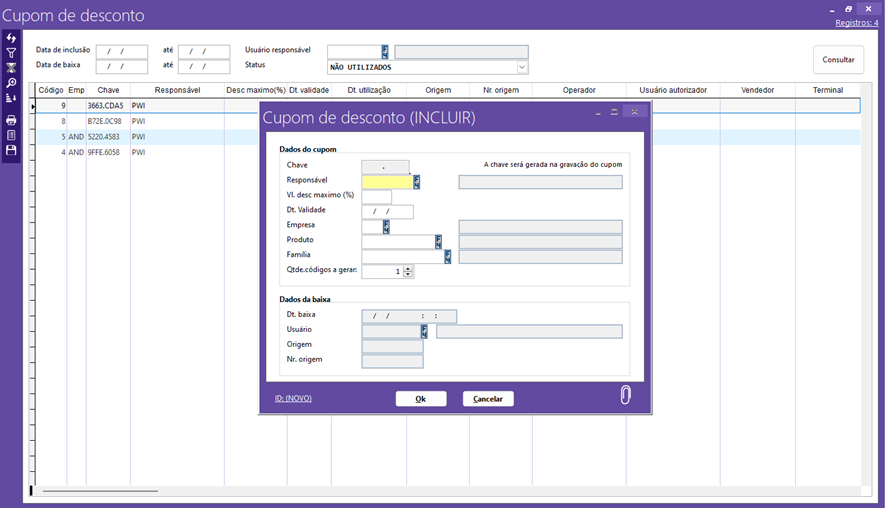Click the ID: (NOVO) link
The height and width of the screenshot is (508, 886).
click(x=293, y=398)
